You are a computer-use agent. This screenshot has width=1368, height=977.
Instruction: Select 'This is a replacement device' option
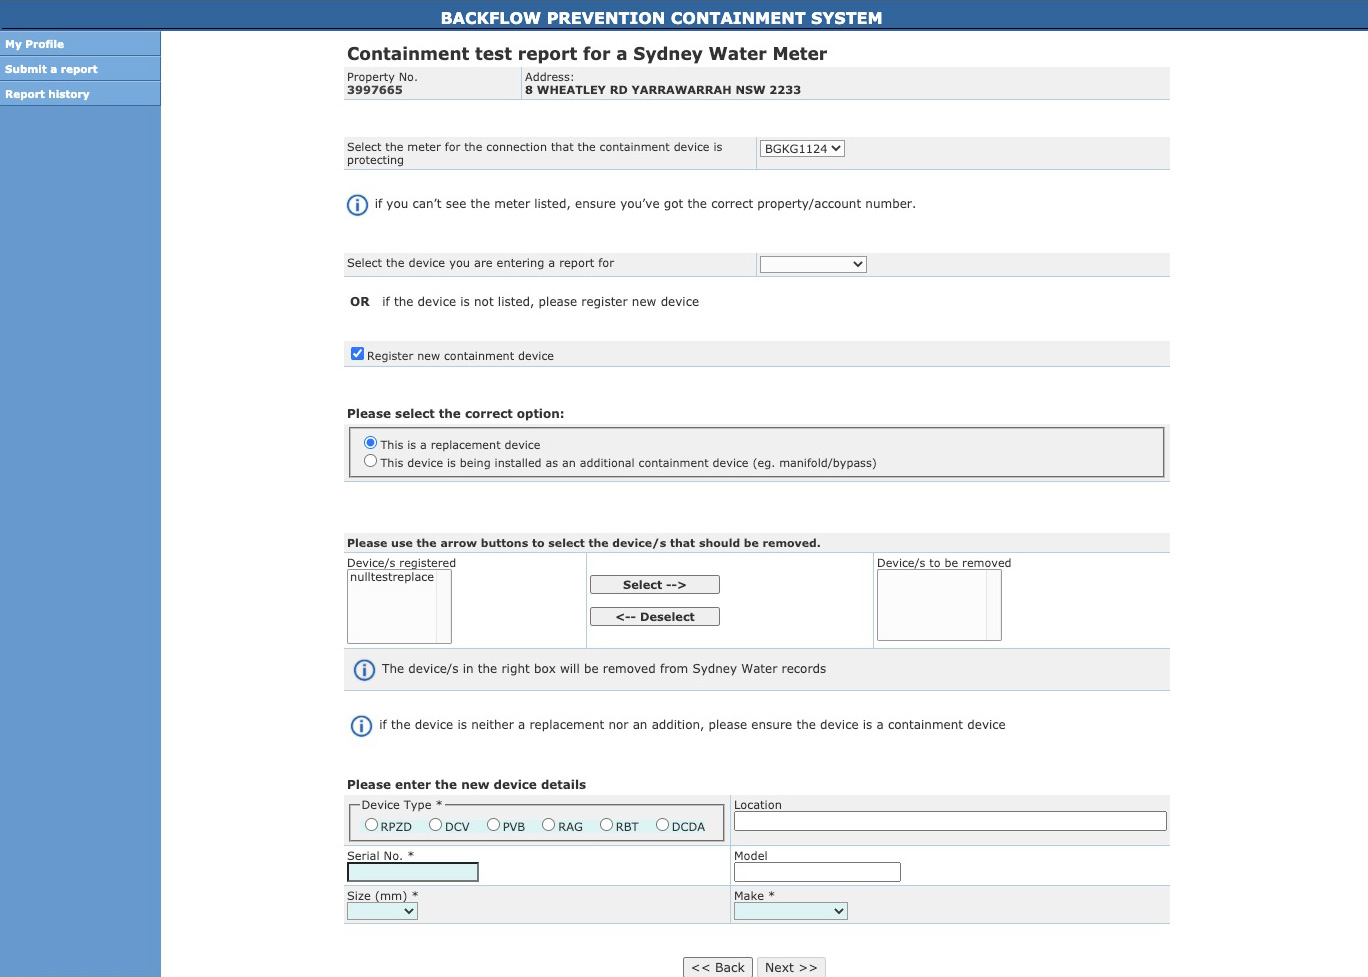click(371, 443)
